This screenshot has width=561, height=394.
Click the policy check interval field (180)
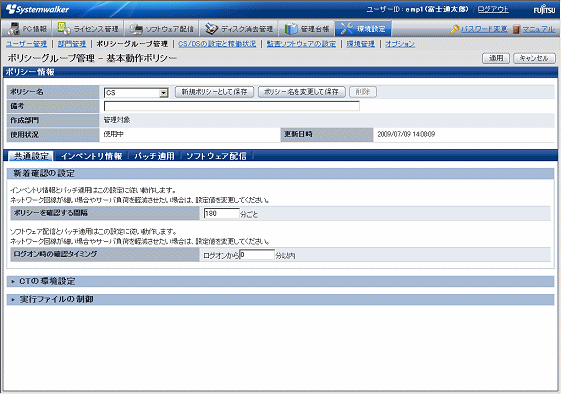221,213
